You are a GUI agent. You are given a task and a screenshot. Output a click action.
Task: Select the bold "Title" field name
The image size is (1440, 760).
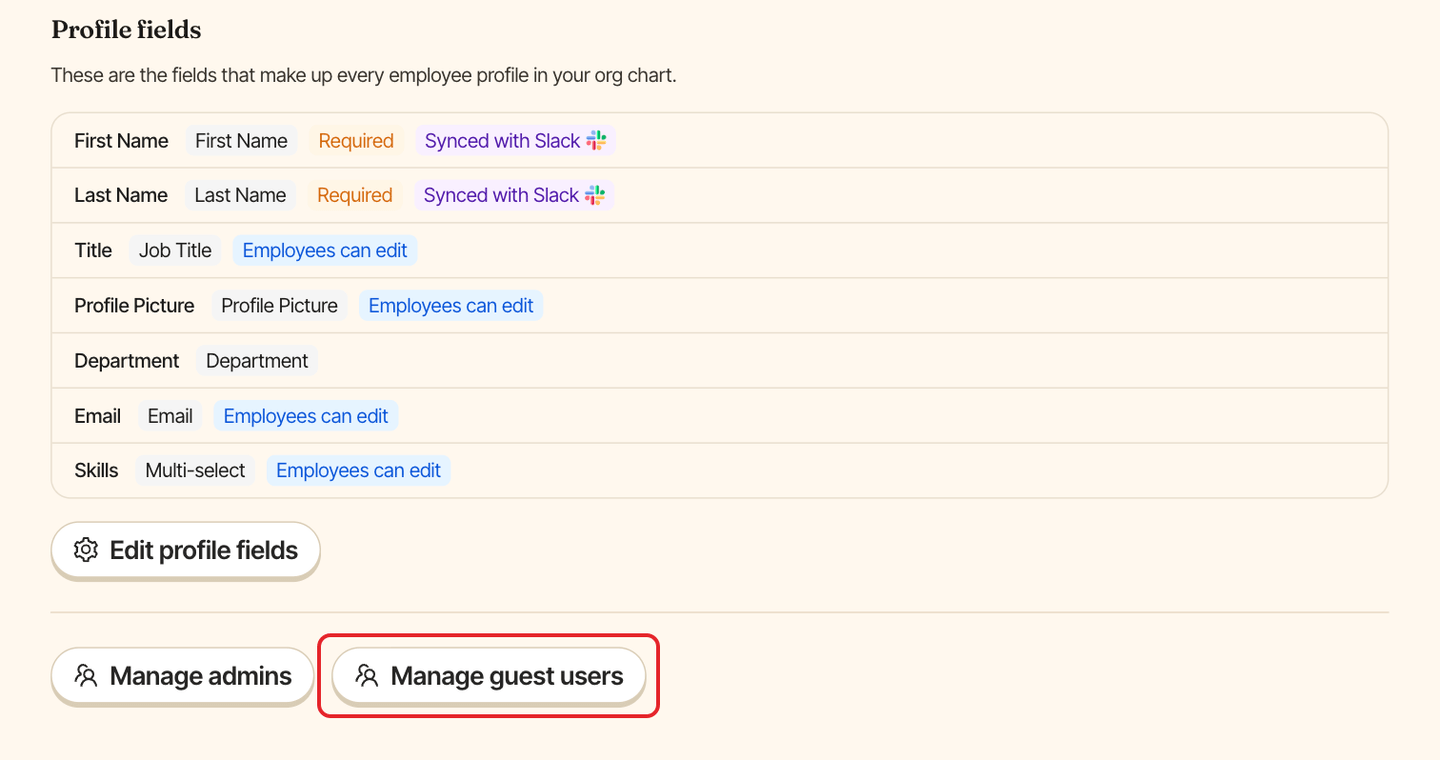(93, 250)
